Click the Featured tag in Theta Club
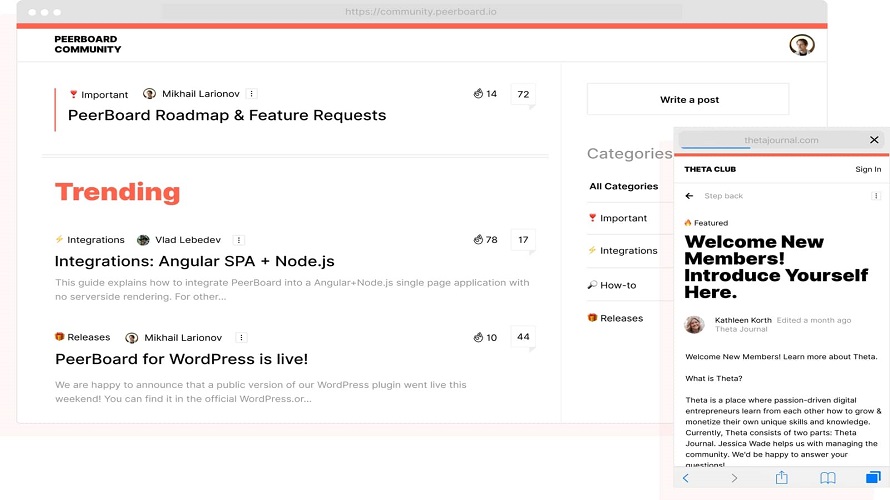This screenshot has height=500, width=890. pos(706,223)
